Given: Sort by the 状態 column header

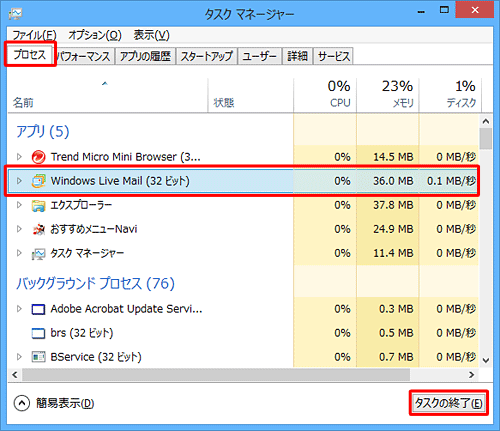Looking at the screenshot, I should tap(251, 95).
